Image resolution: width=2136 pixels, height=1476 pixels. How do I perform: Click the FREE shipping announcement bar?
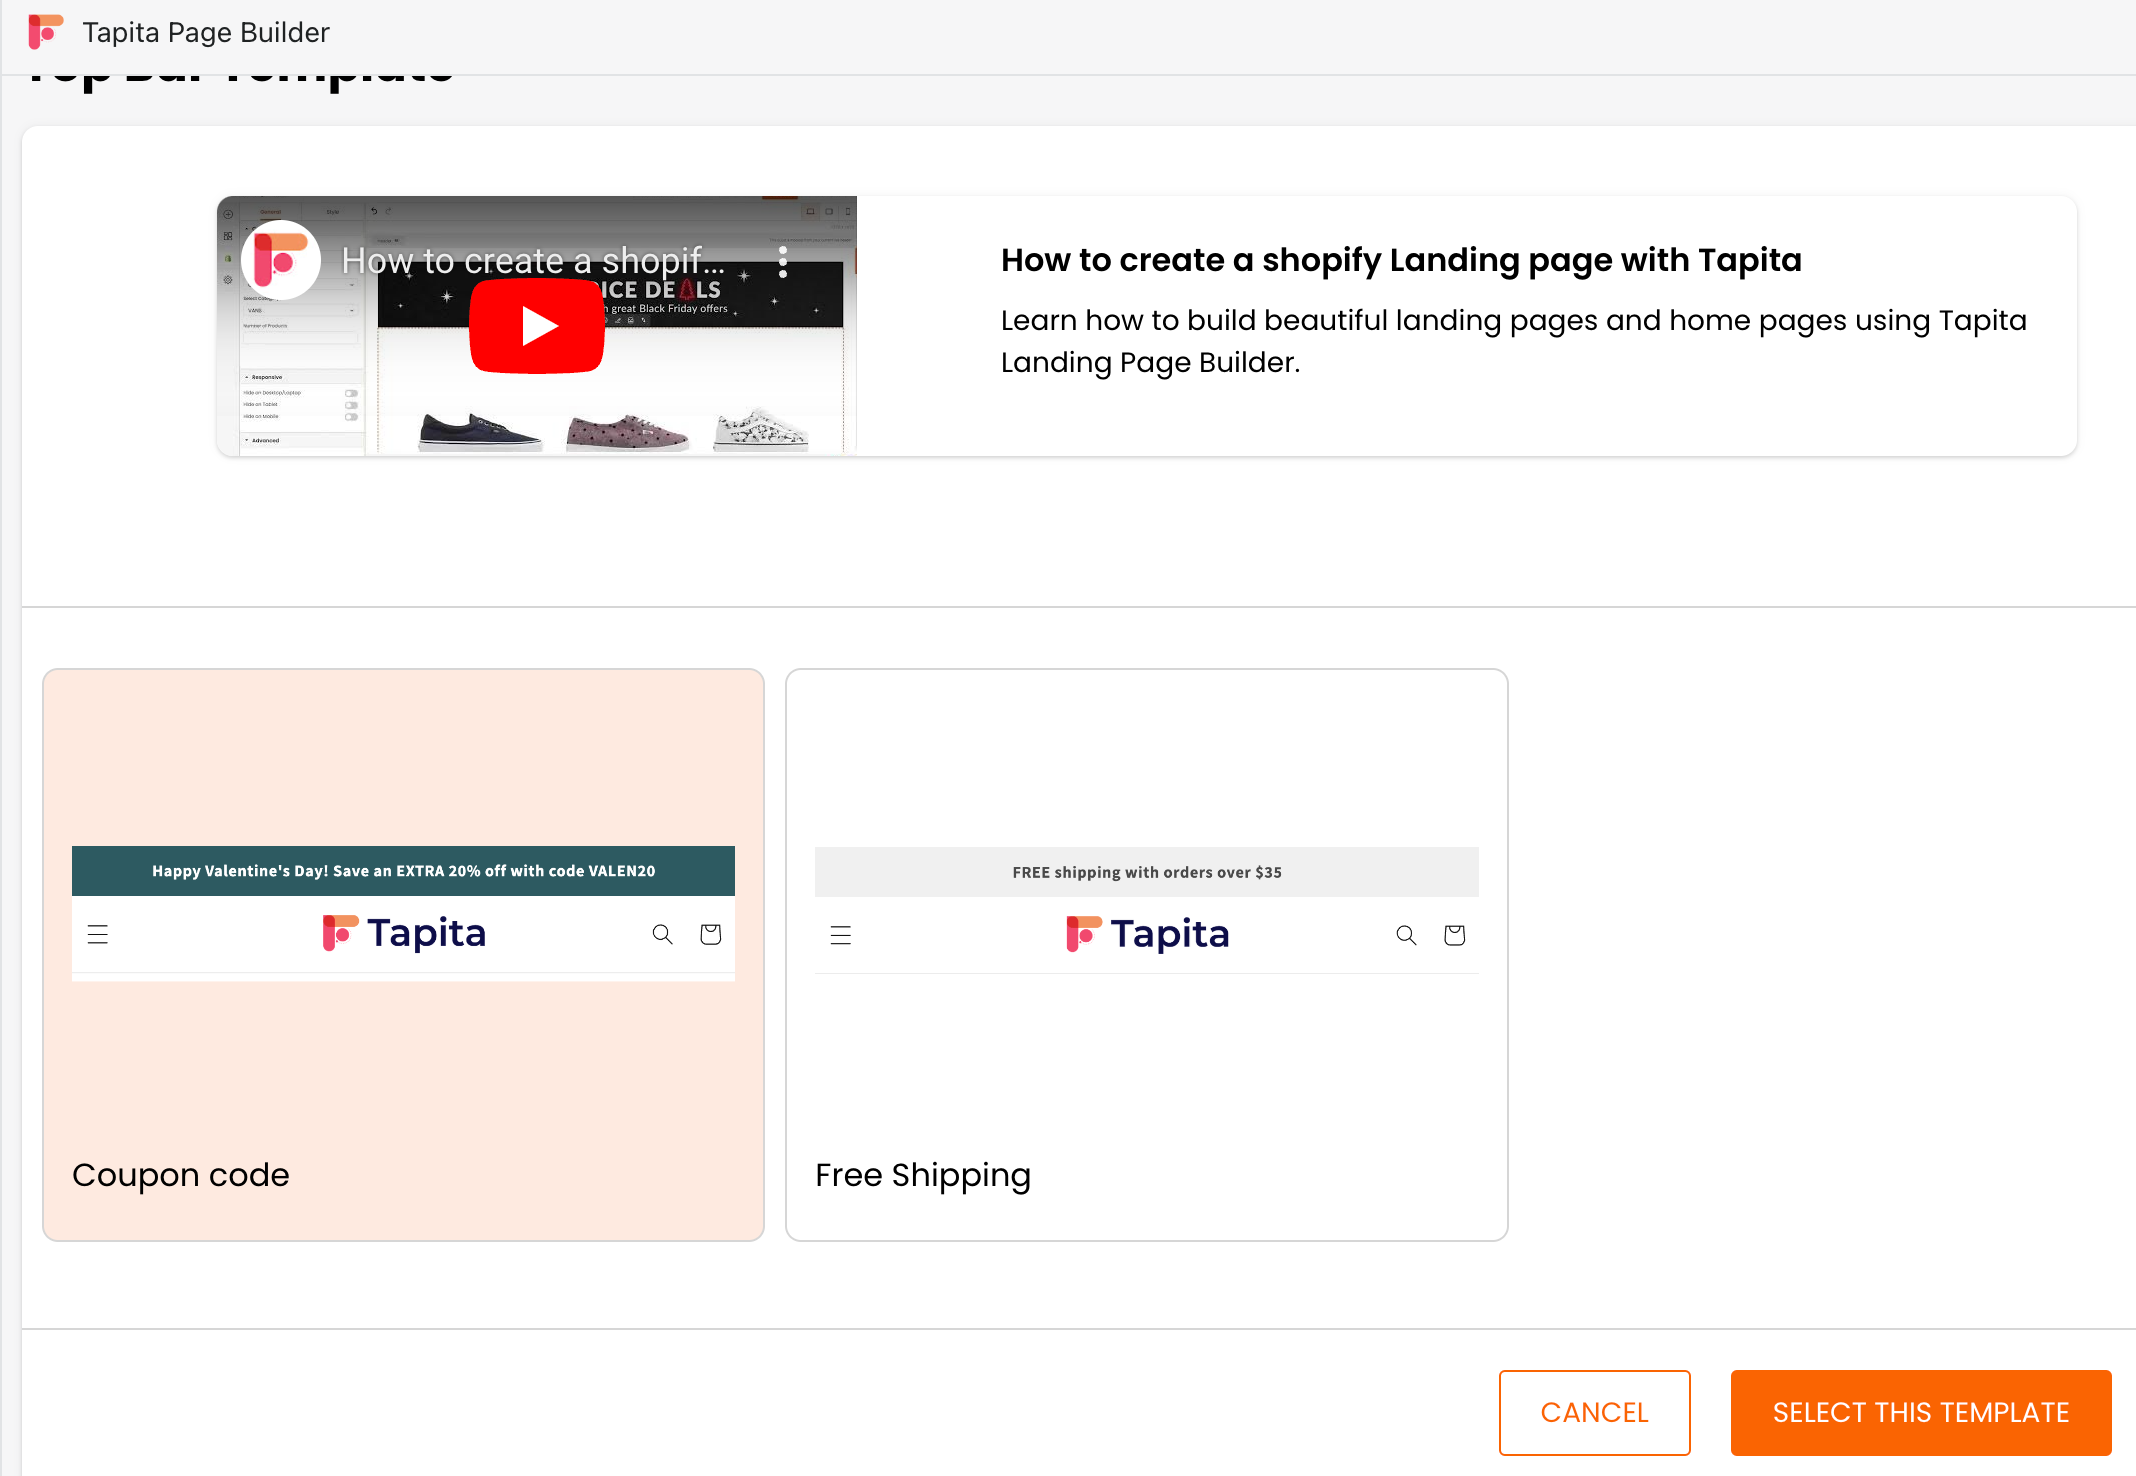(1146, 872)
